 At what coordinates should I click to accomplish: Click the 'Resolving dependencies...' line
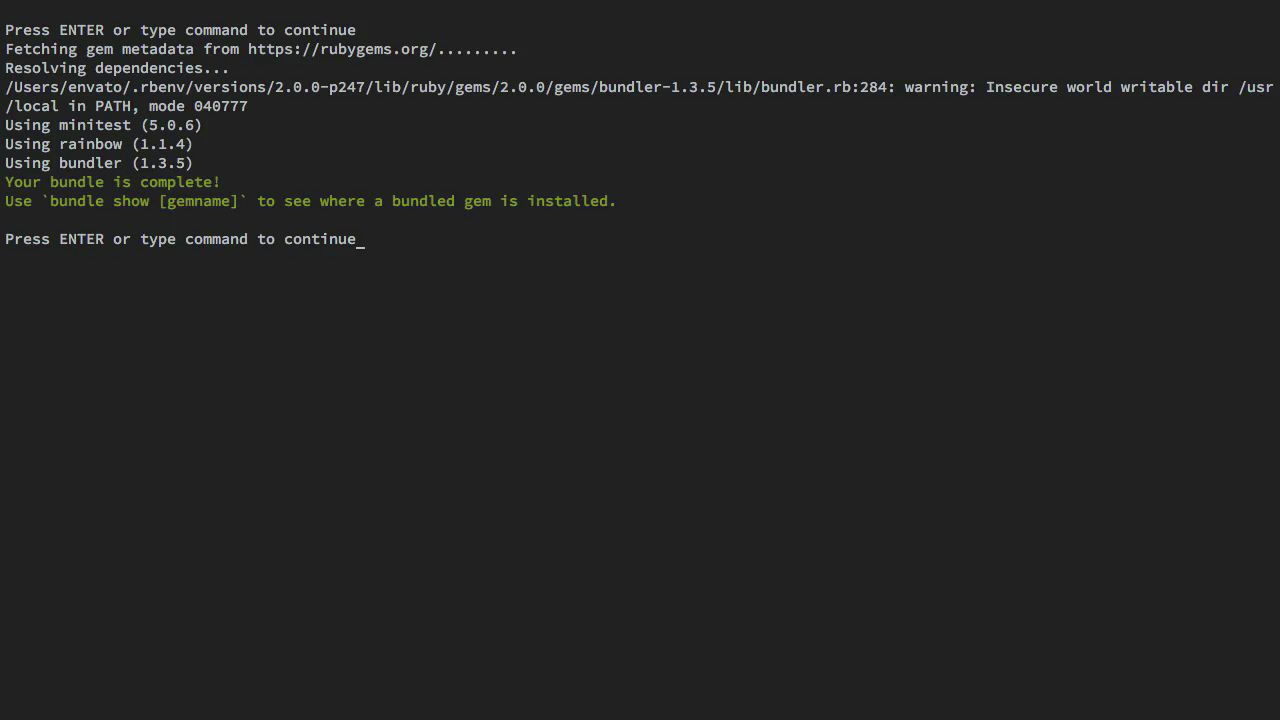(x=117, y=68)
